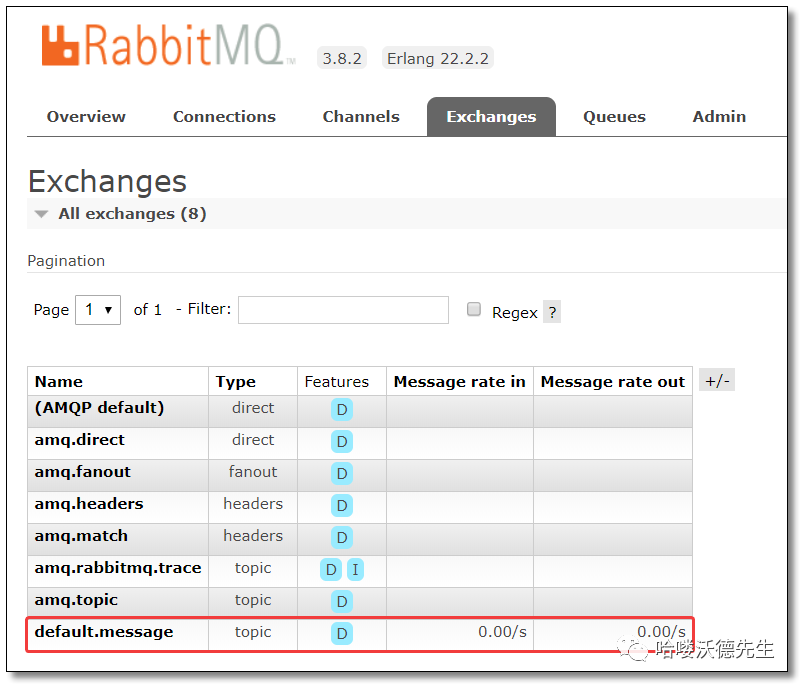Click the +/- columns button

point(717,381)
